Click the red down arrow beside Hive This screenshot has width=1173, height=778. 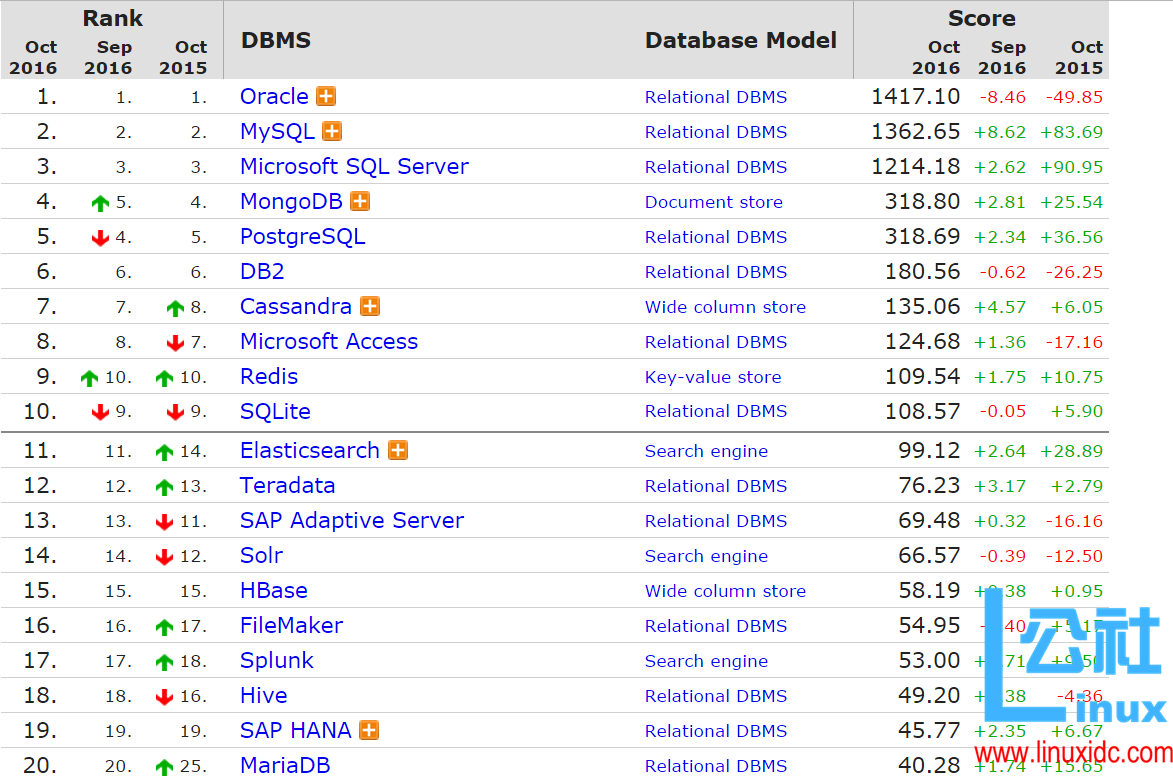pyautogui.click(x=163, y=695)
